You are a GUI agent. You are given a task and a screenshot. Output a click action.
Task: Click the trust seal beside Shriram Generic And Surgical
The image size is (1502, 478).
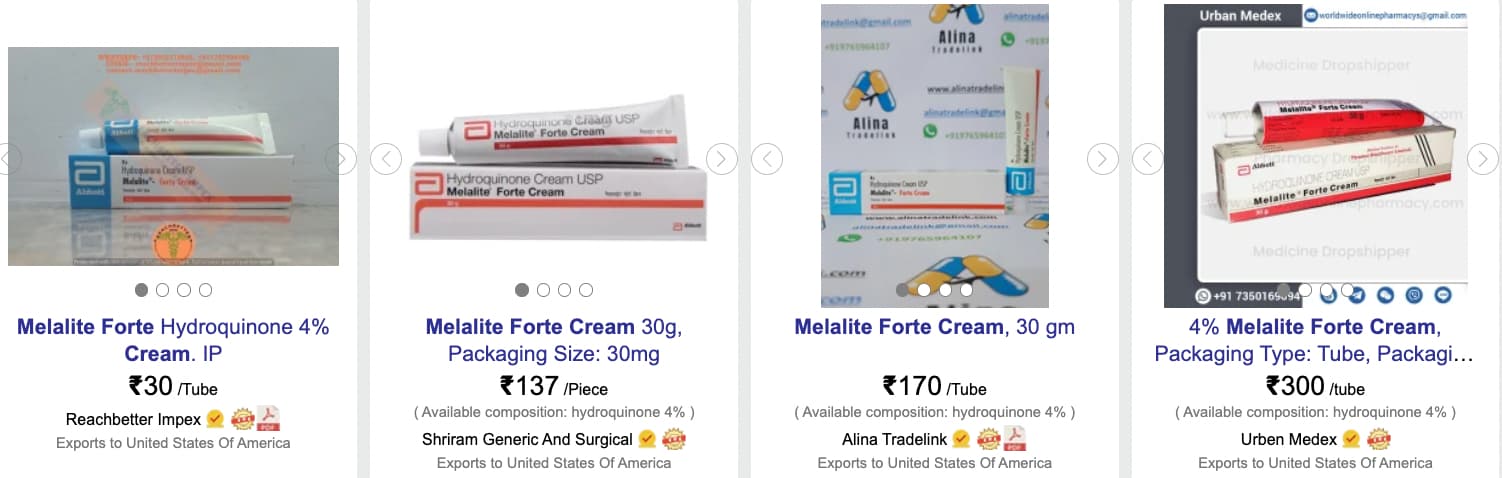point(674,439)
